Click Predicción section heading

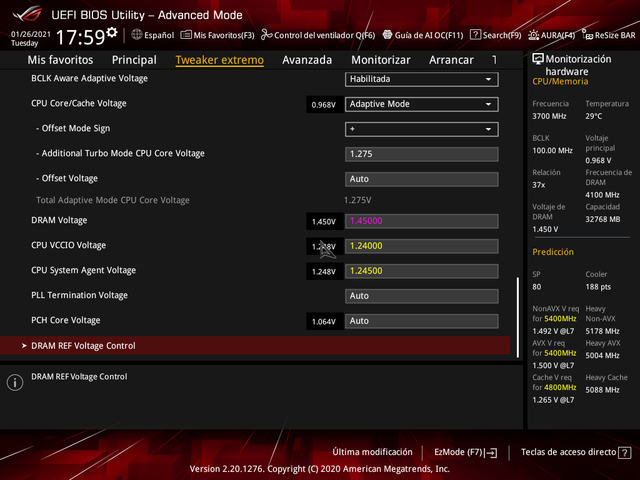[x=553, y=252]
